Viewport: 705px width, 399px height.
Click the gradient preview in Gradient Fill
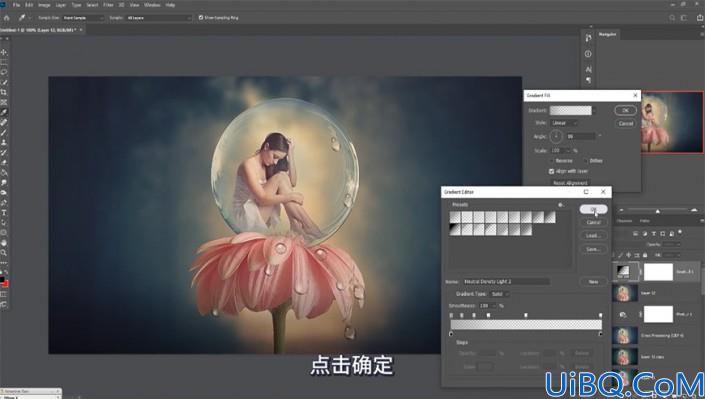point(571,110)
